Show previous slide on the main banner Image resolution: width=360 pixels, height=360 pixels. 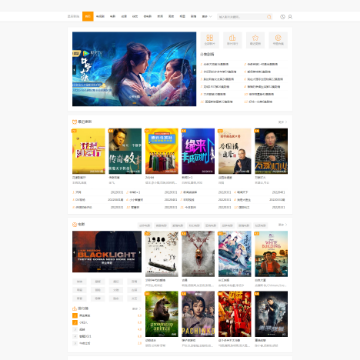74,70
